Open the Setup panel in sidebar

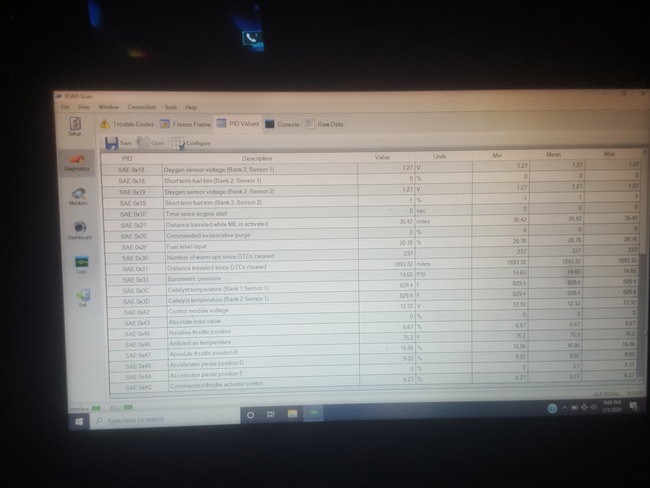(x=75, y=126)
